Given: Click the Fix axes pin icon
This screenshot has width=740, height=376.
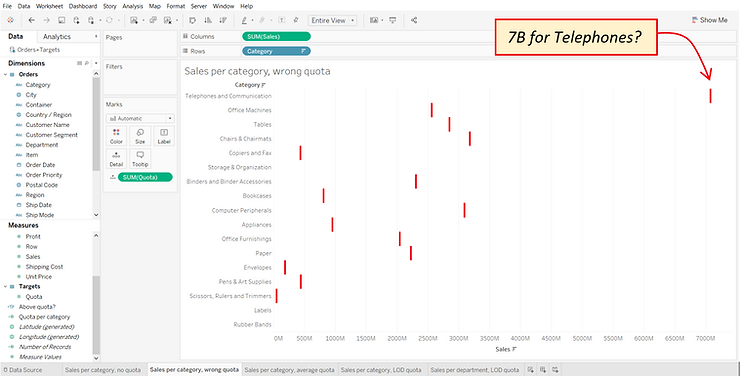Looking at the screenshot, I should coord(296,20).
